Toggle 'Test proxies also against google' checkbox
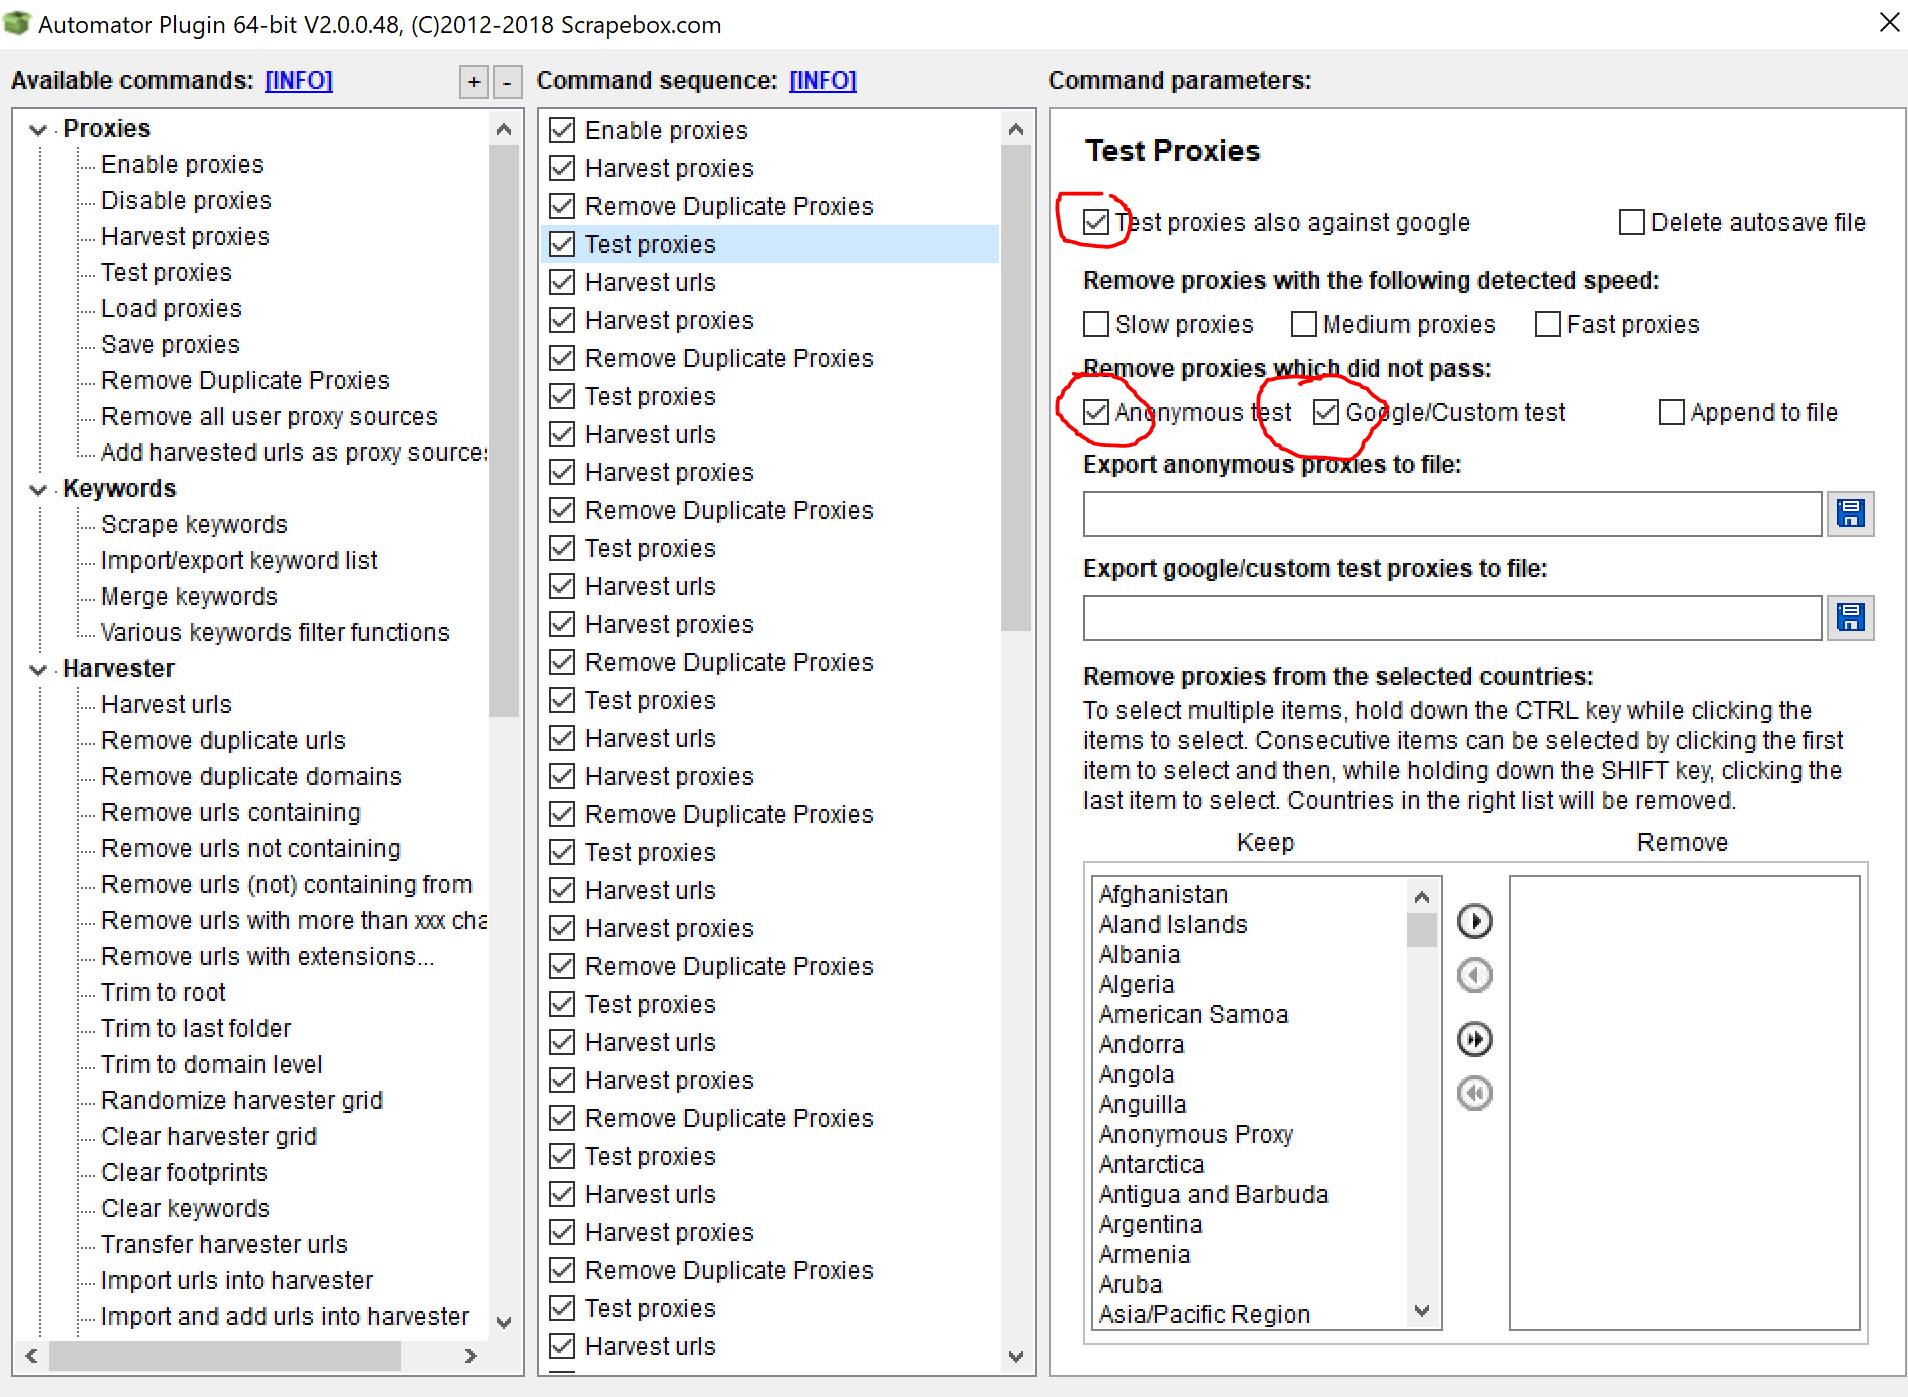The width and height of the screenshot is (1908, 1397). coord(1096,222)
